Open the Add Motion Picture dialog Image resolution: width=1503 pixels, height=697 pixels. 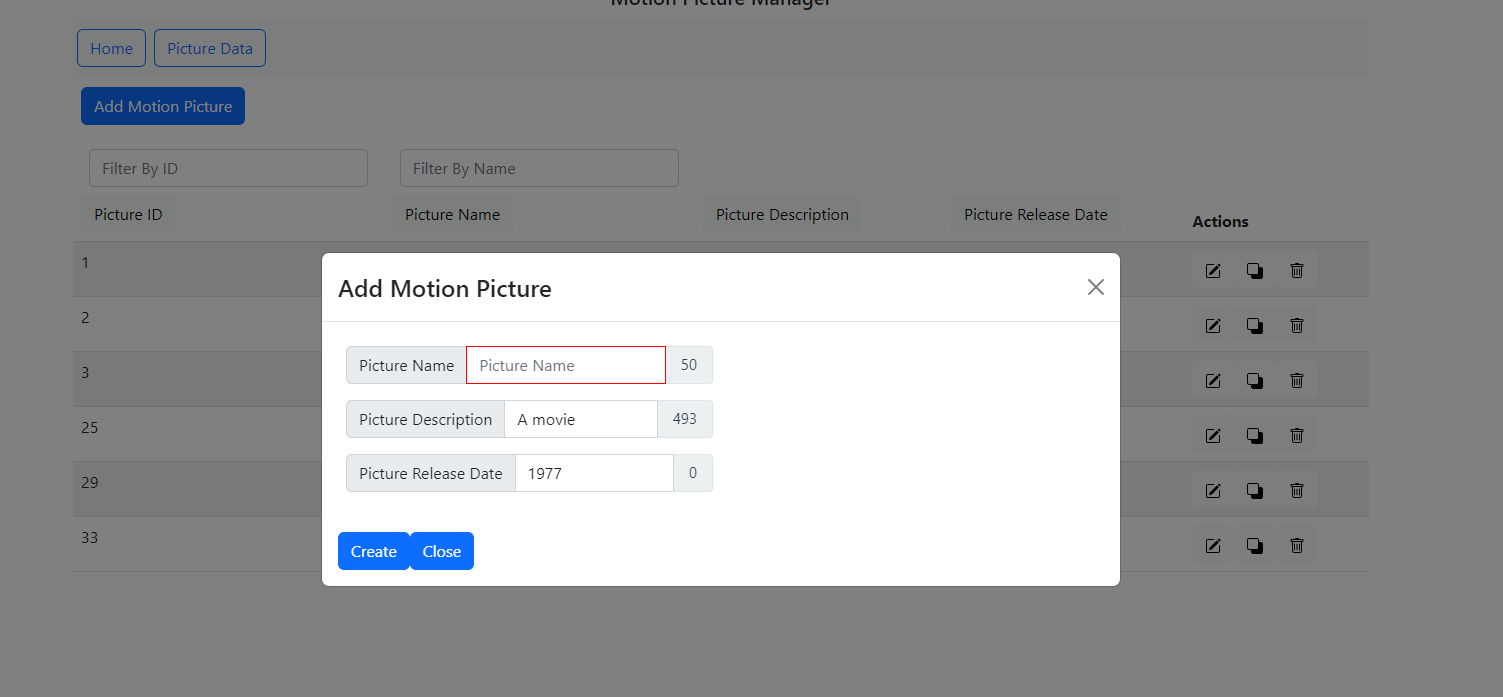[162, 105]
